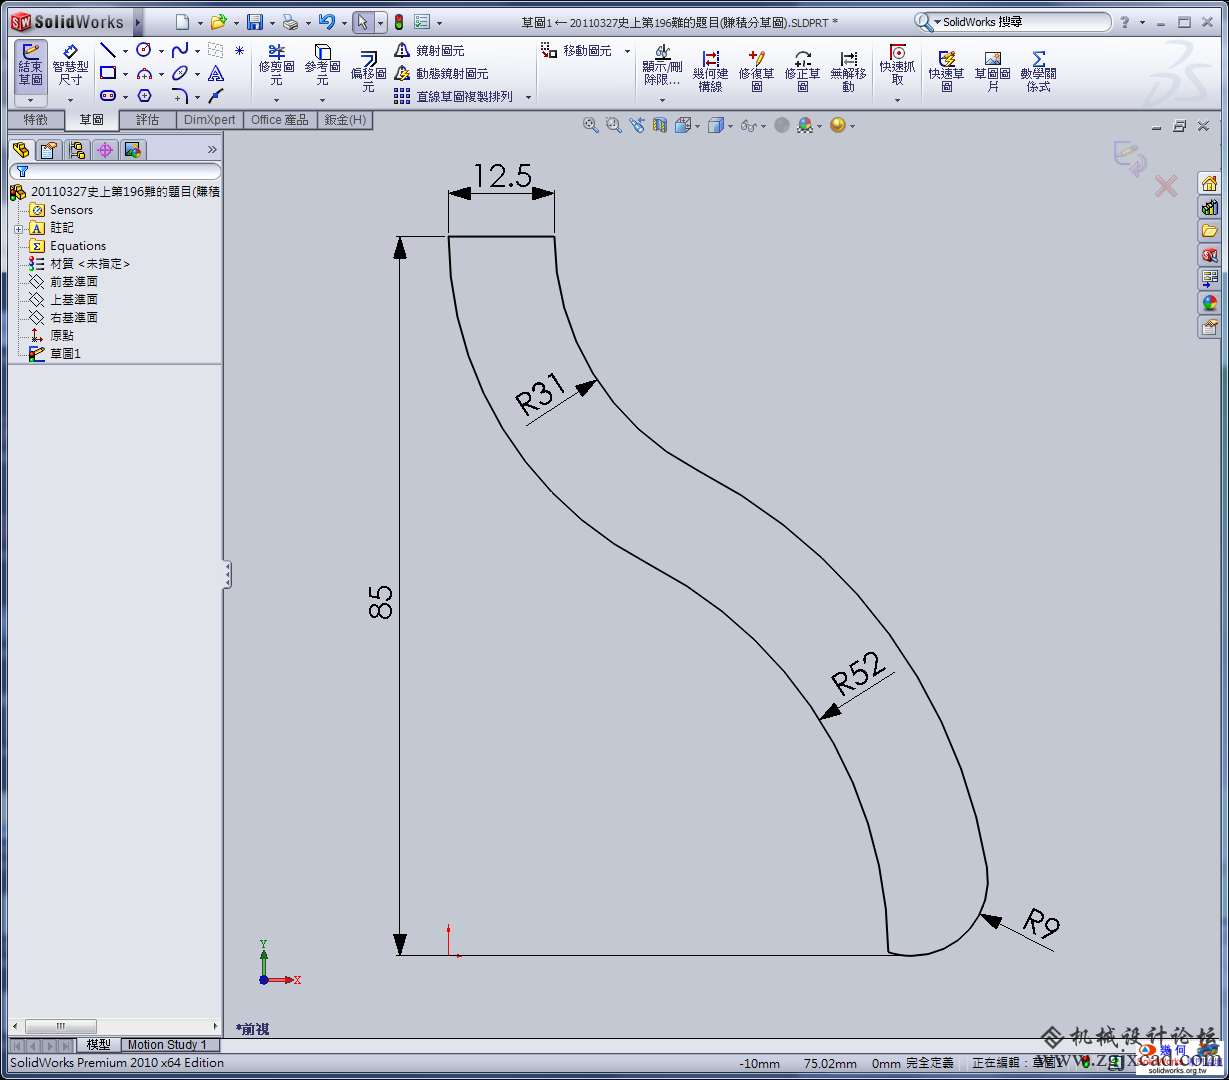This screenshot has width=1229, height=1080.
Task: Choose the Polygon sketch tool
Action: [144, 96]
